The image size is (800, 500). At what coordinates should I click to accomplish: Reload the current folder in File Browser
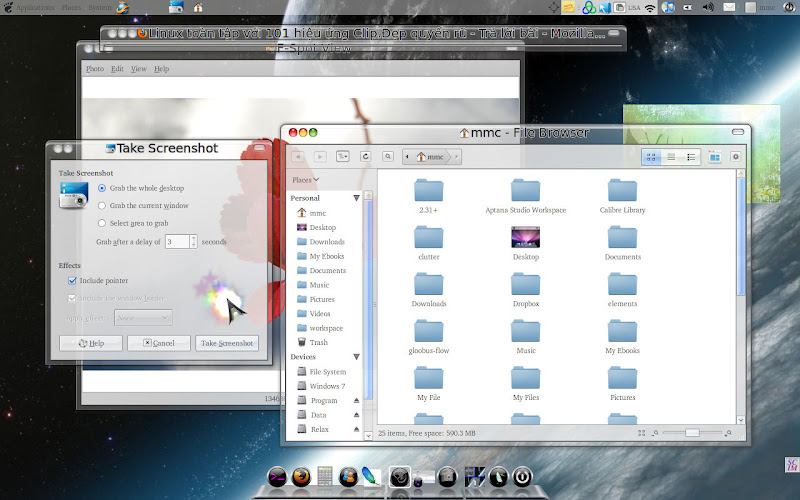coord(365,157)
